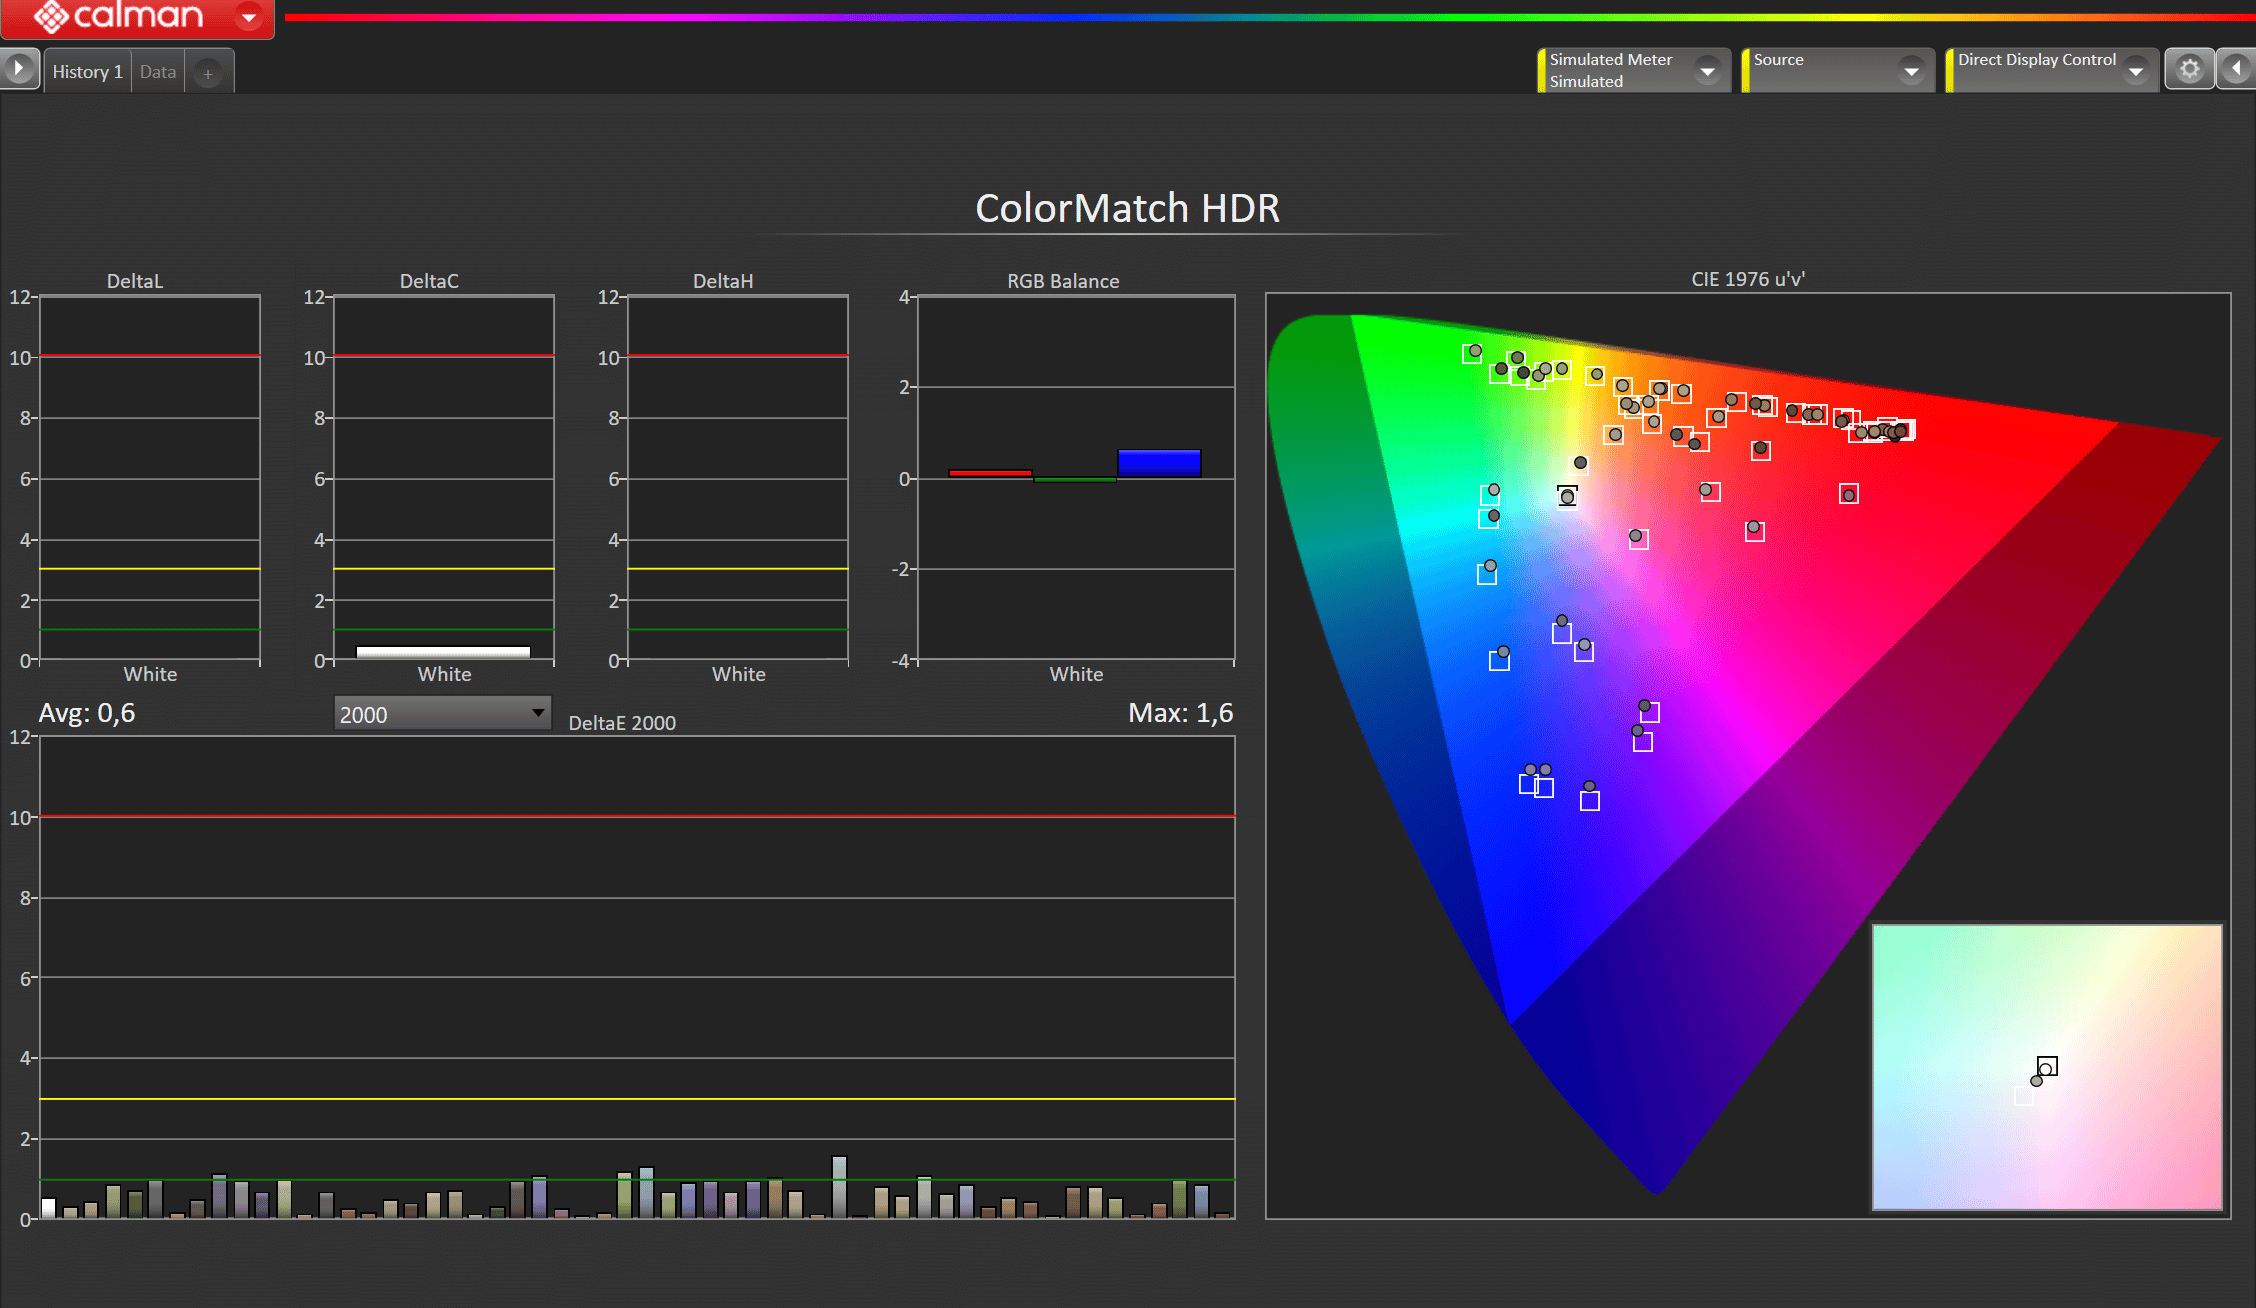The height and width of the screenshot is (1308, 2256).
Task: Open Direct Display Control dropdown arrow
Action: (2136, 71)
